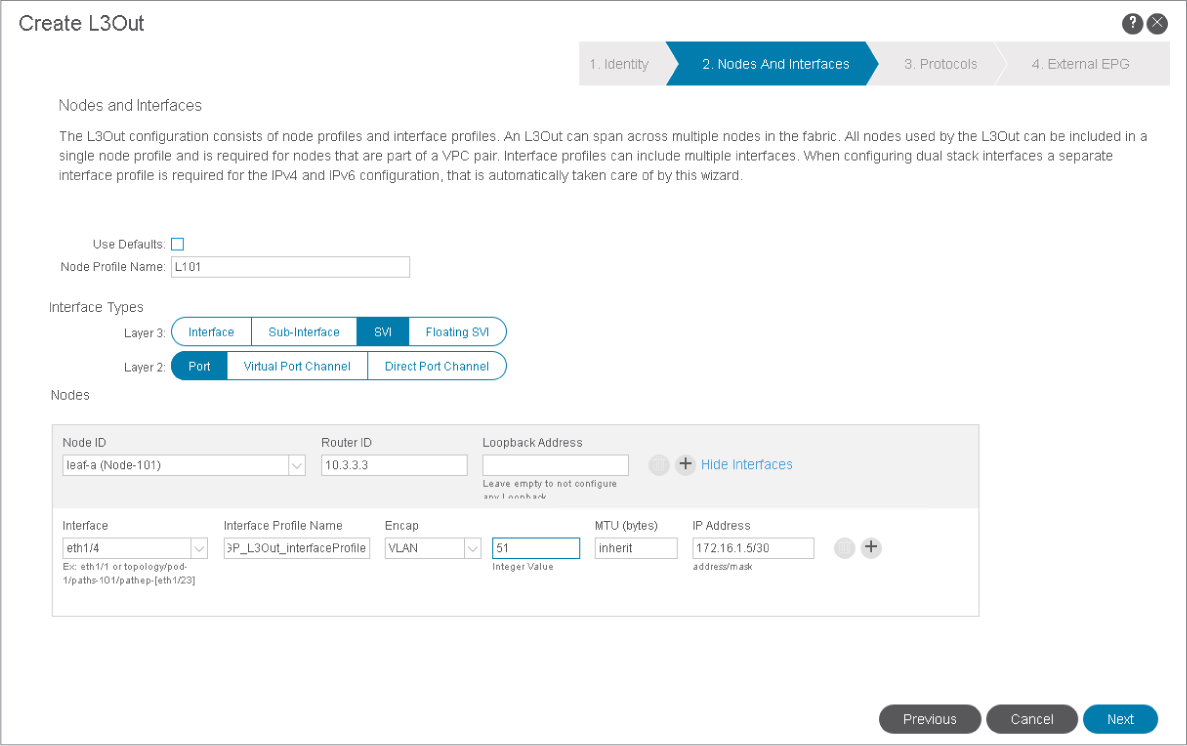Click the Router ID input field
Viewport: 1187px width, 746px height.
(x=394, y=465)
